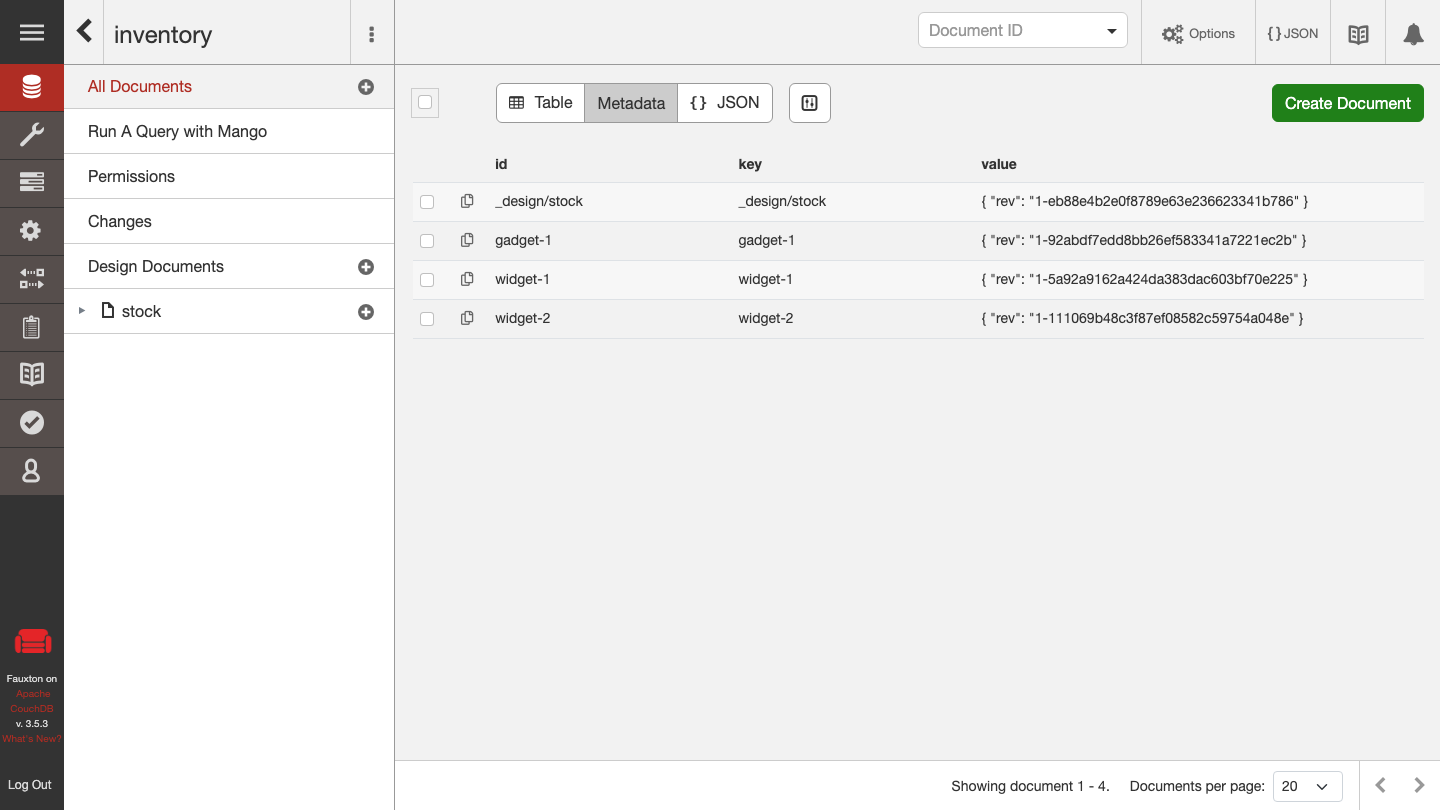Open Design Documents section
The image size is (1440, 810).
[x=156, y=266]
